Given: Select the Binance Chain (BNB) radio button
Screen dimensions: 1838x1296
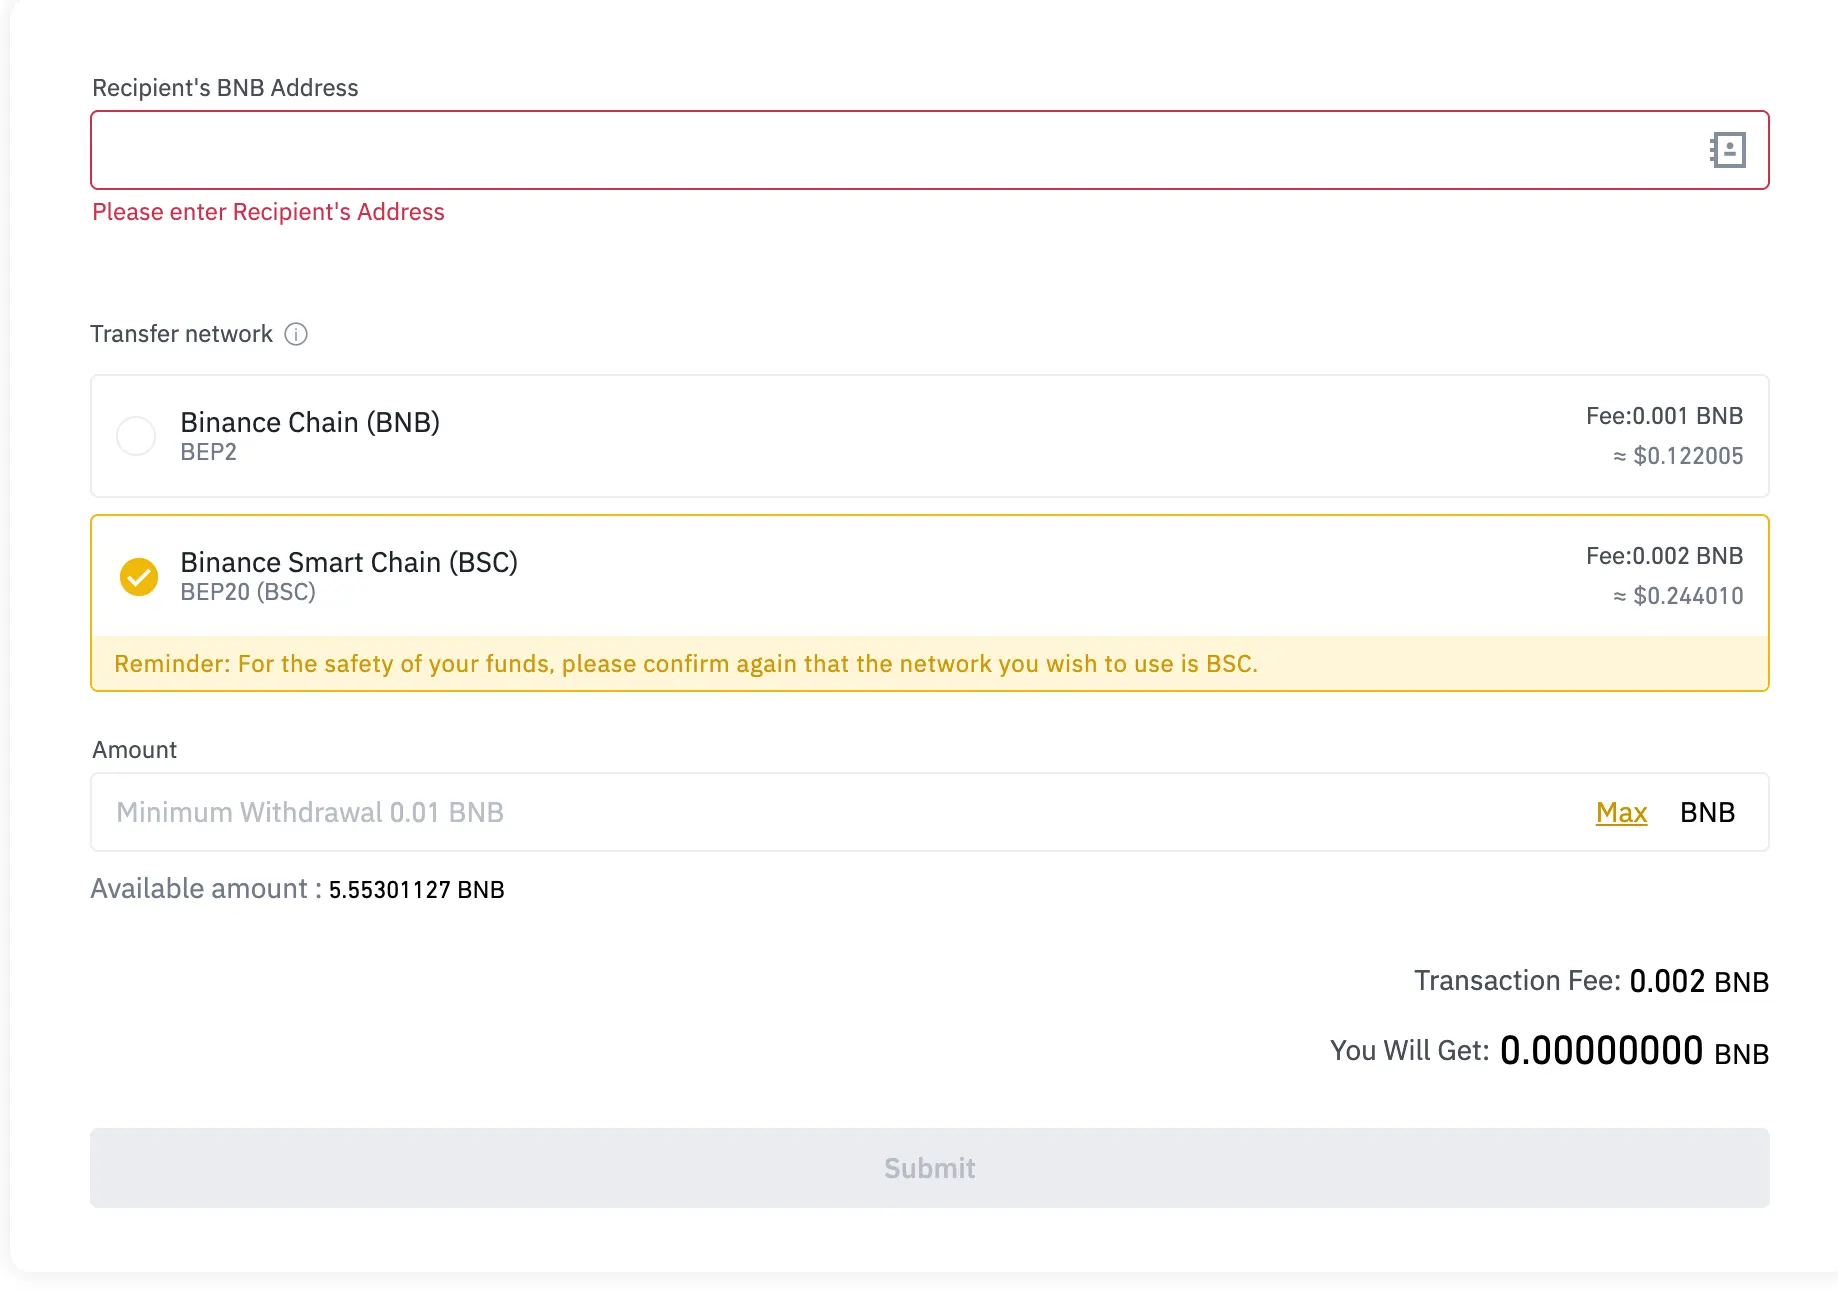Looking at the screenshot, I should pyautogui.click(x=136, y=436).
